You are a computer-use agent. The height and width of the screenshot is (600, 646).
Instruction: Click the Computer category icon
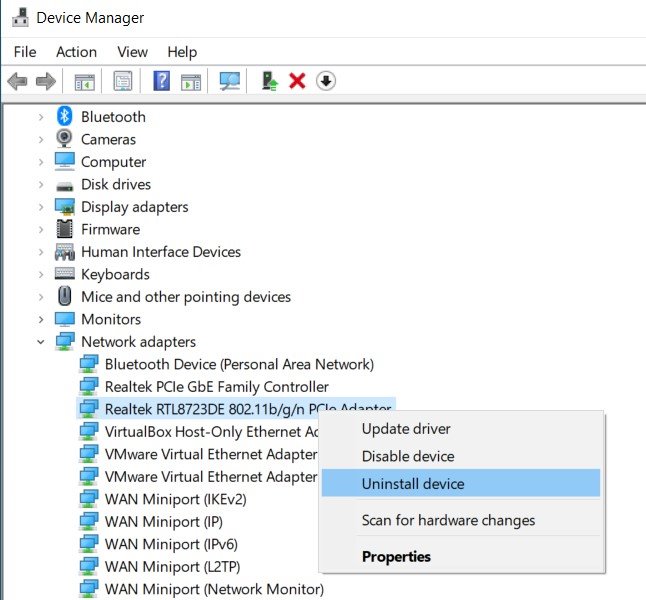(x=65, y=161)
